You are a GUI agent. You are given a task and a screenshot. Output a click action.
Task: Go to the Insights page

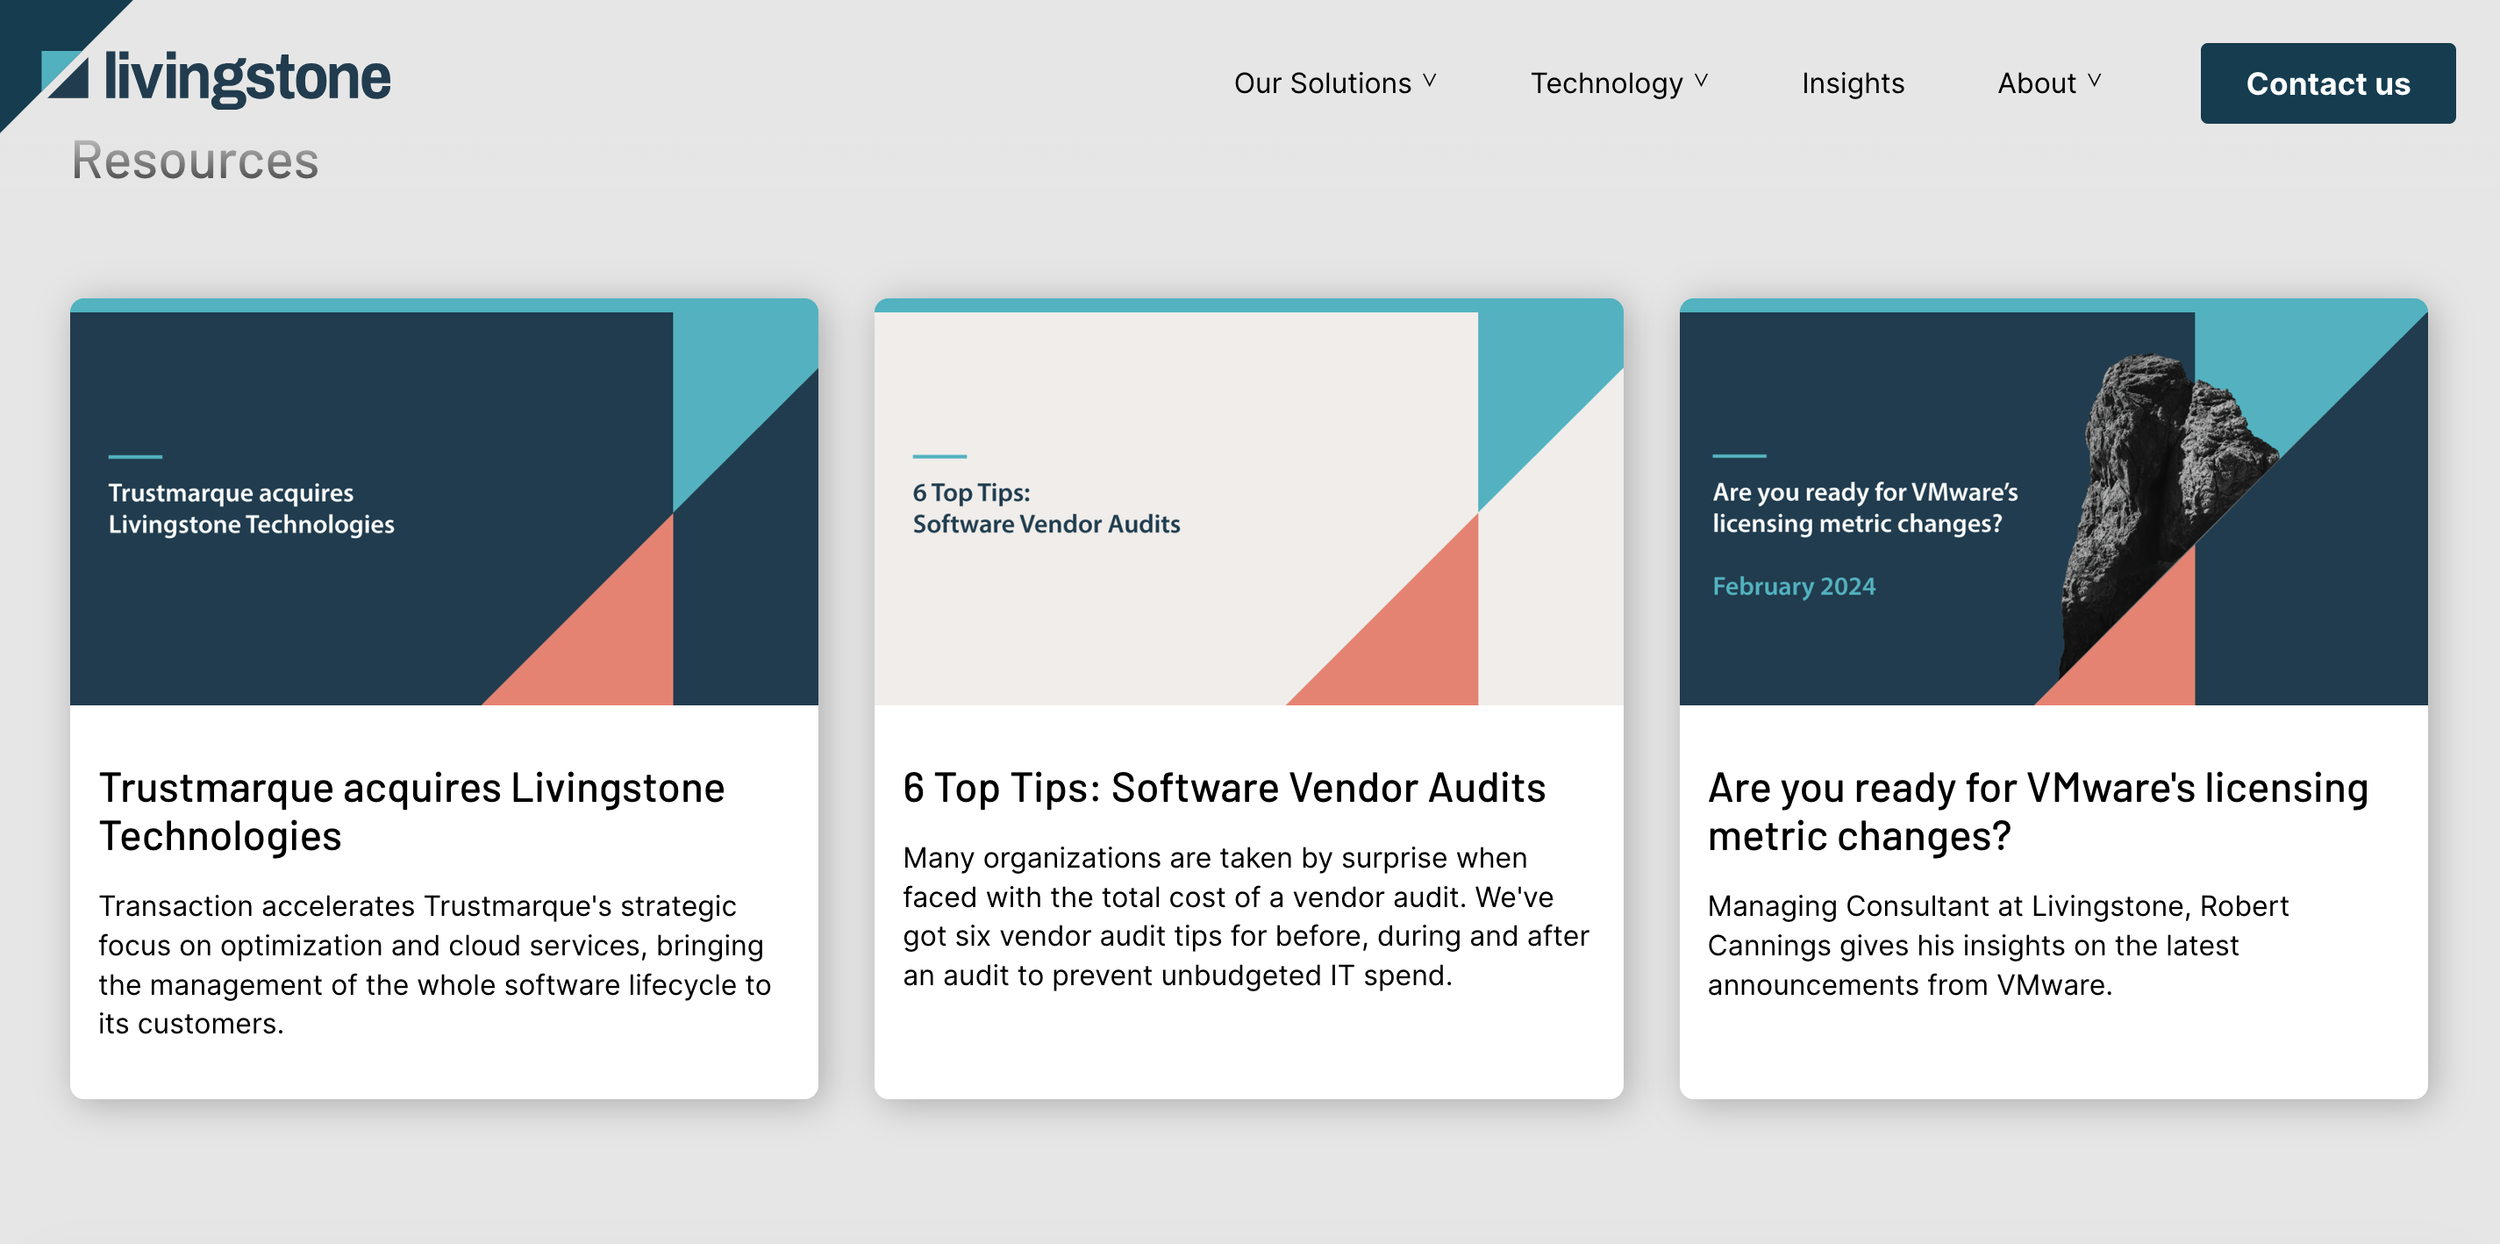pos(1852,83)
